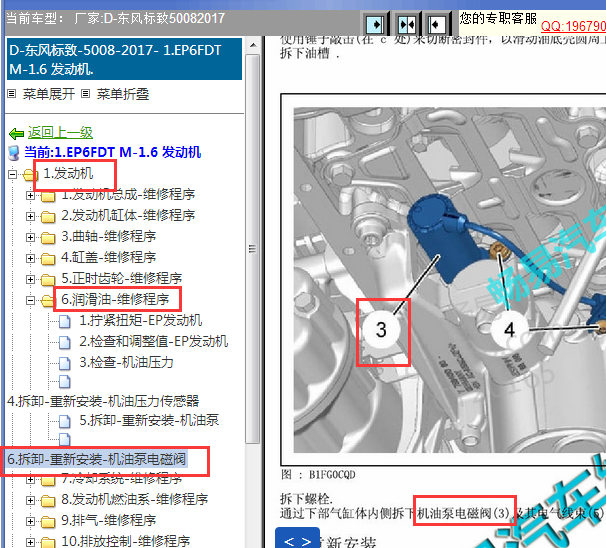
Task: Expand 5.正时齿轮-维修程序 folder
Action: [x=30, y=279]
